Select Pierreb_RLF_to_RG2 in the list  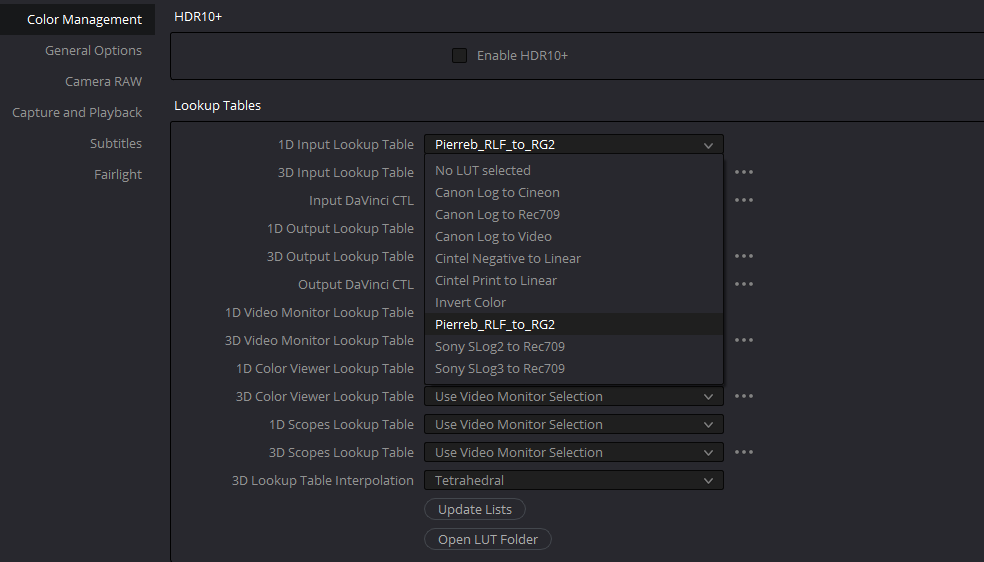574,324
